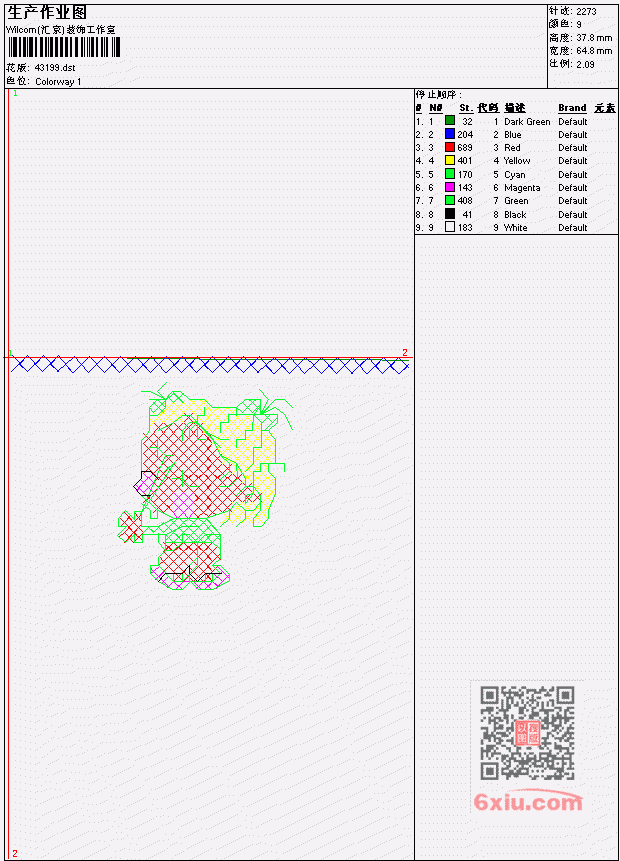The width and height of the screenshot is (620, 861).
Task: Select stitch count 204
Action: pyautogui.click(x=465, y=135)
